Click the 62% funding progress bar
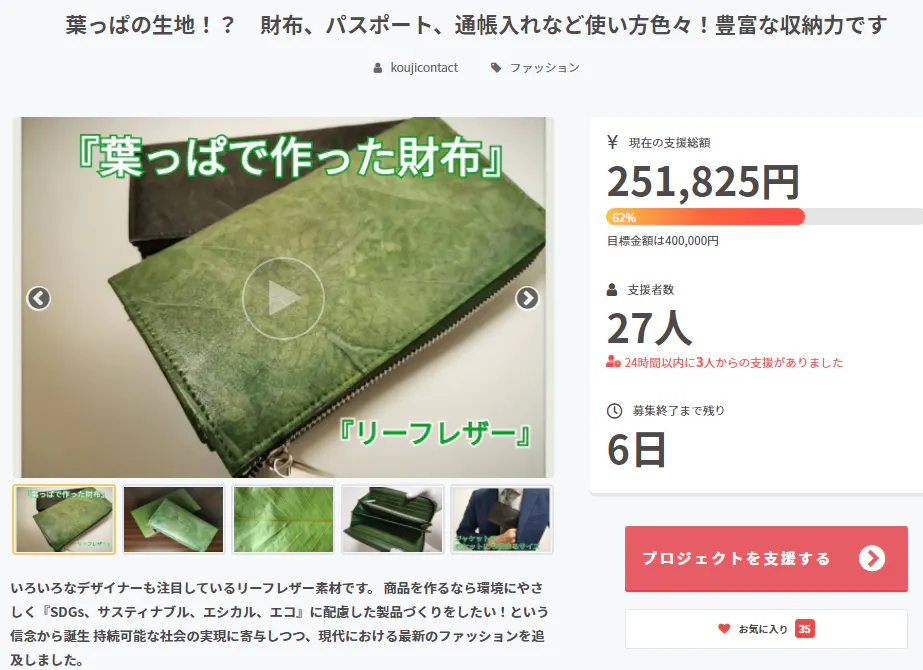Screen dimensions: 923x670 tap(765, 217)
